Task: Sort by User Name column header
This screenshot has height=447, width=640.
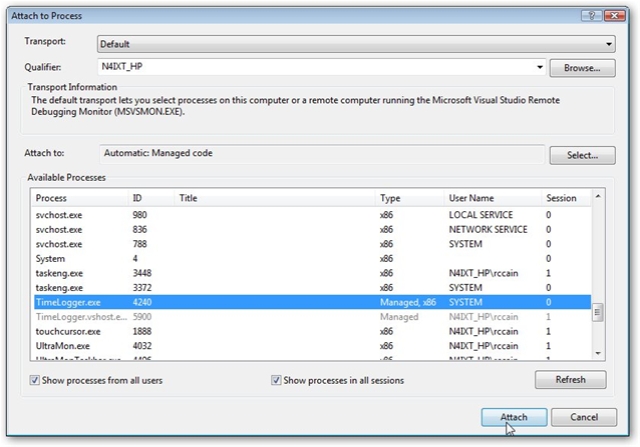Action: 471,198
